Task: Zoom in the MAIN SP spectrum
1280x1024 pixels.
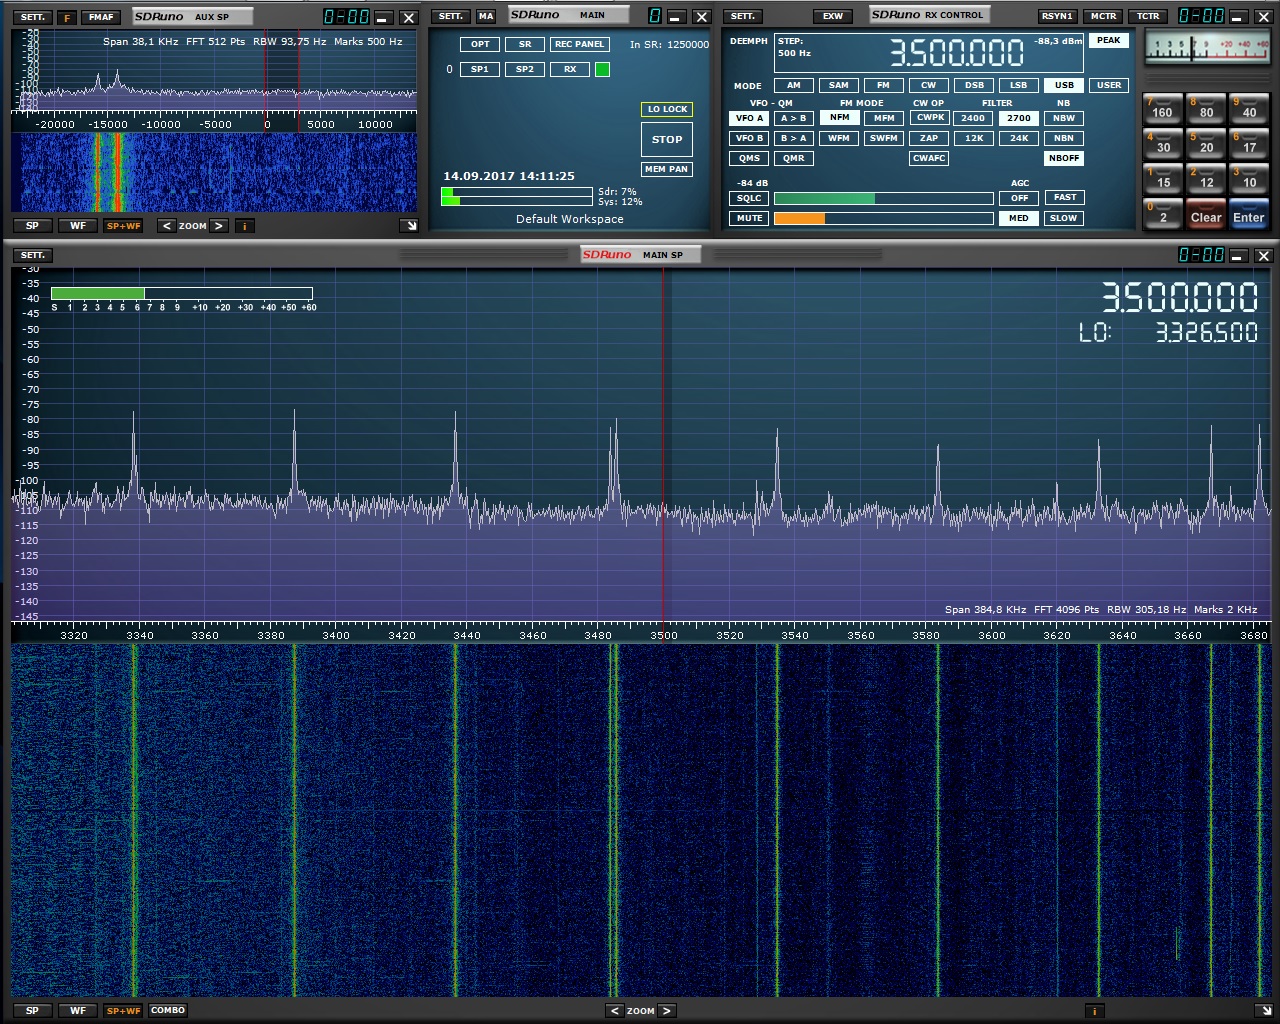Action: click(x=667, y=1010)
